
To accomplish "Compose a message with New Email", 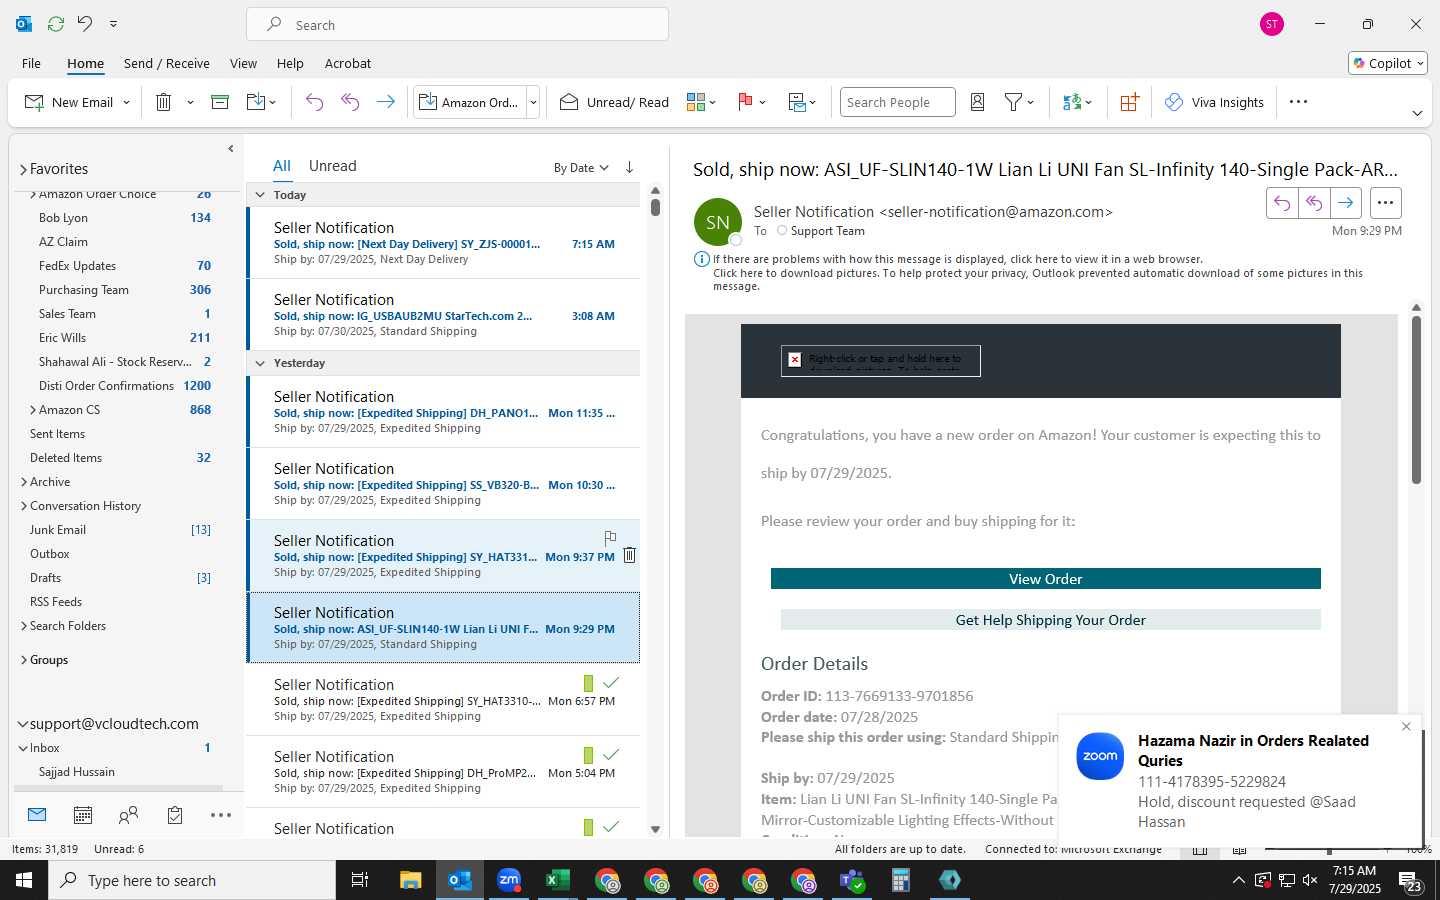I will 68,102.
